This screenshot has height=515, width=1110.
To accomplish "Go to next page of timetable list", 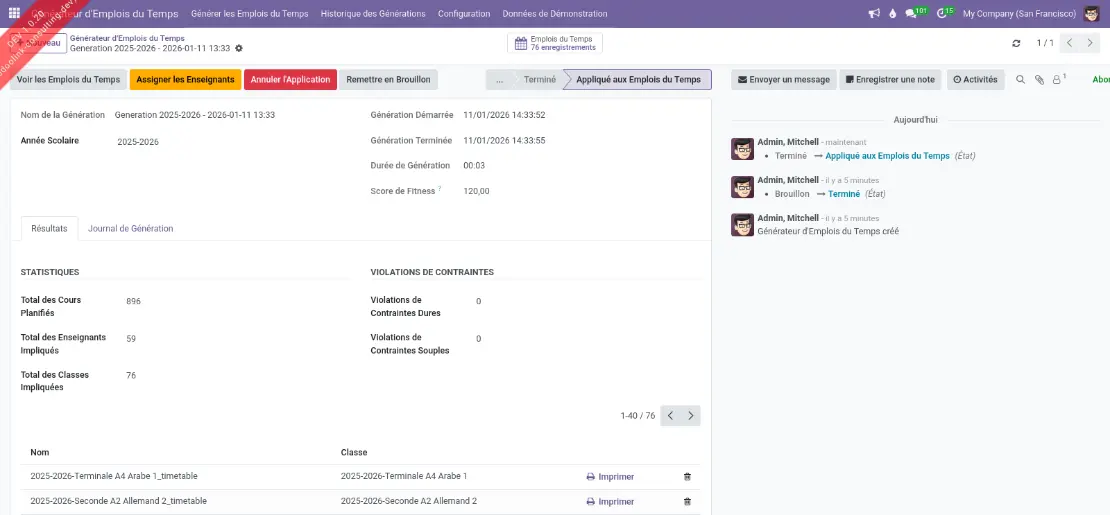I will pyautogui.click(x=691, y=415).
